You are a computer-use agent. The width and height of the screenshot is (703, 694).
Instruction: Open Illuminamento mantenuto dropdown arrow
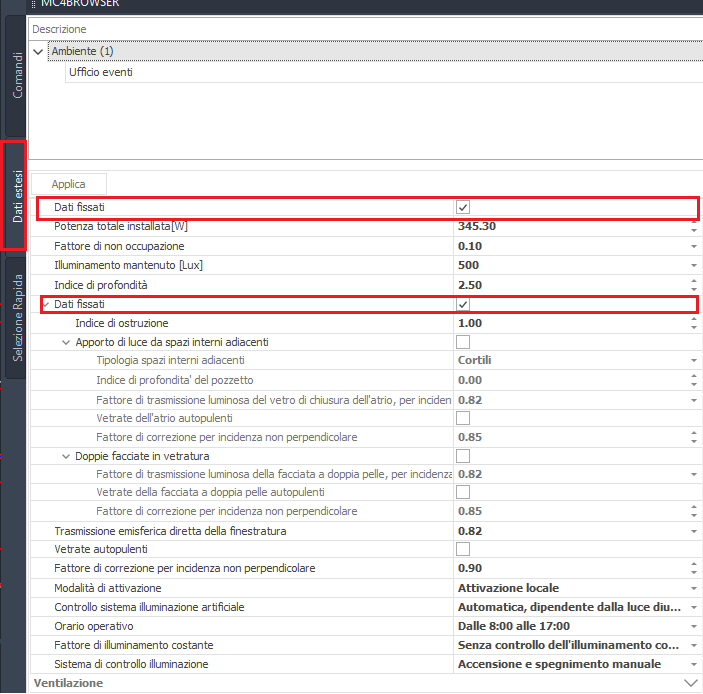694,265
